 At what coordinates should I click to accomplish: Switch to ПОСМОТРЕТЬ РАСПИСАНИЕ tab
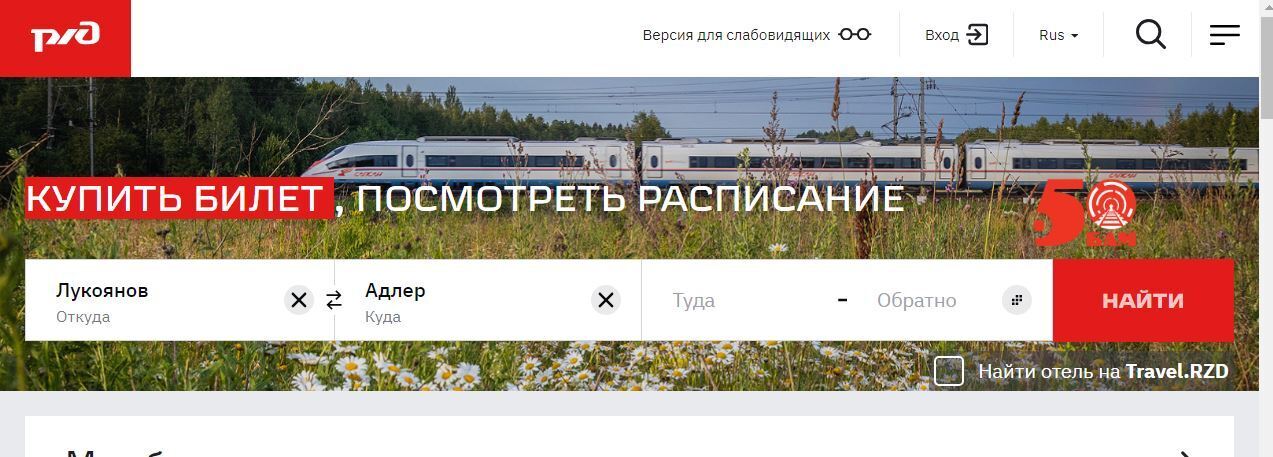[630, 199]
